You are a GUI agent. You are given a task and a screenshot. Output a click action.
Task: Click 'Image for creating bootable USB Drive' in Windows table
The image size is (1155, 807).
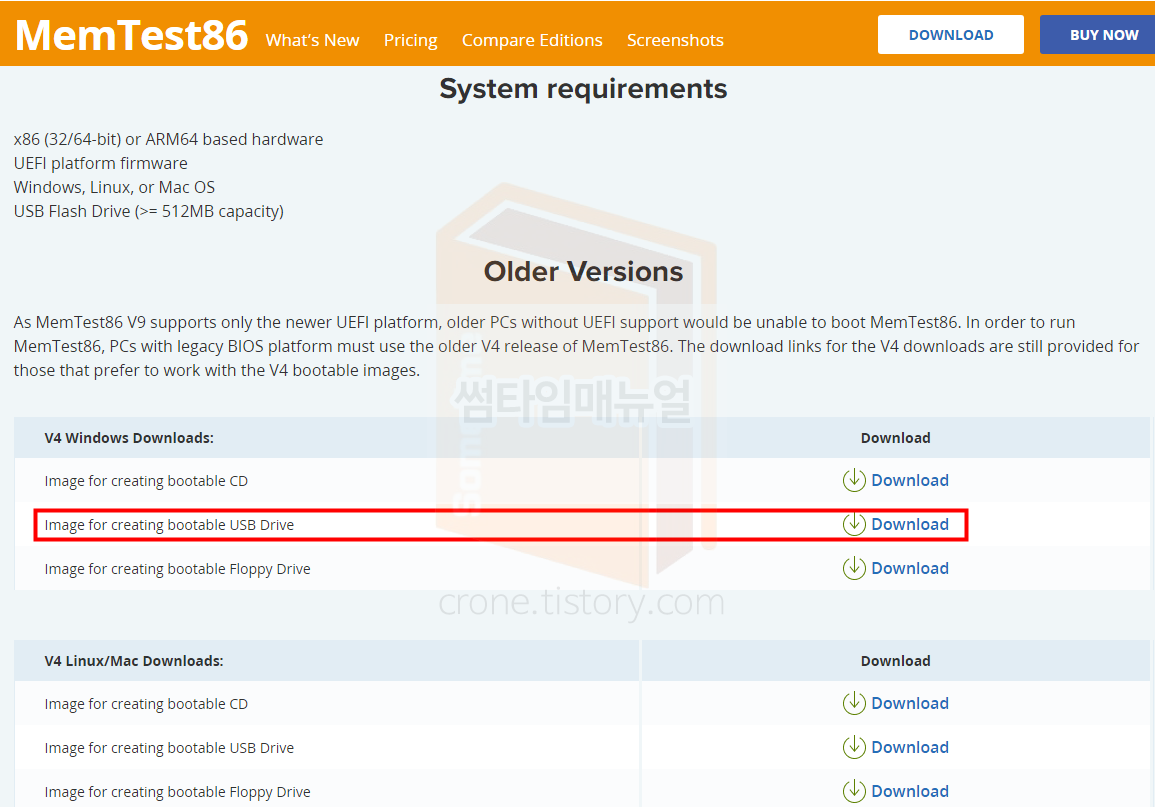point(169,525)
